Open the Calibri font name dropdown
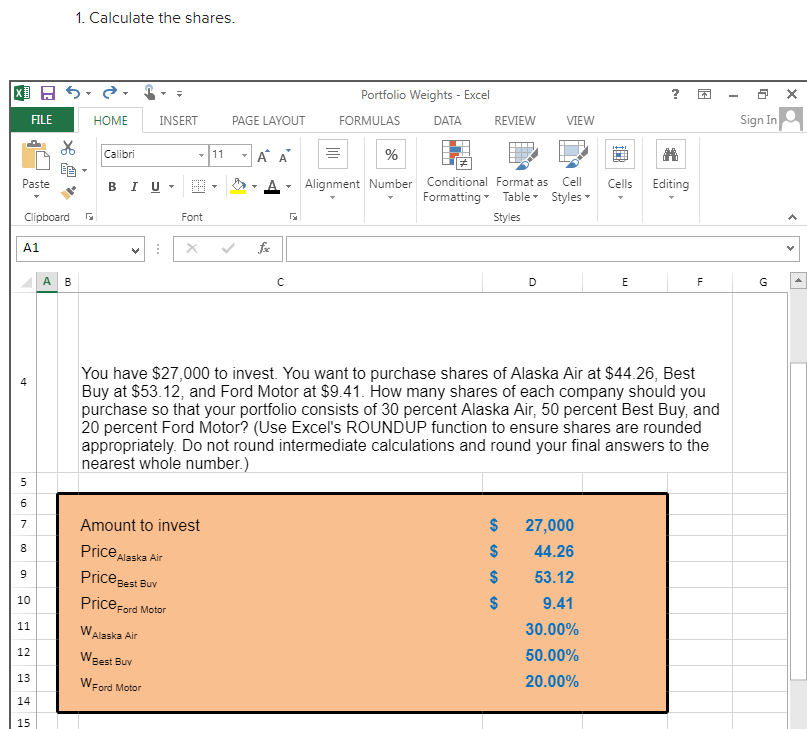 [x=201, y=155]
